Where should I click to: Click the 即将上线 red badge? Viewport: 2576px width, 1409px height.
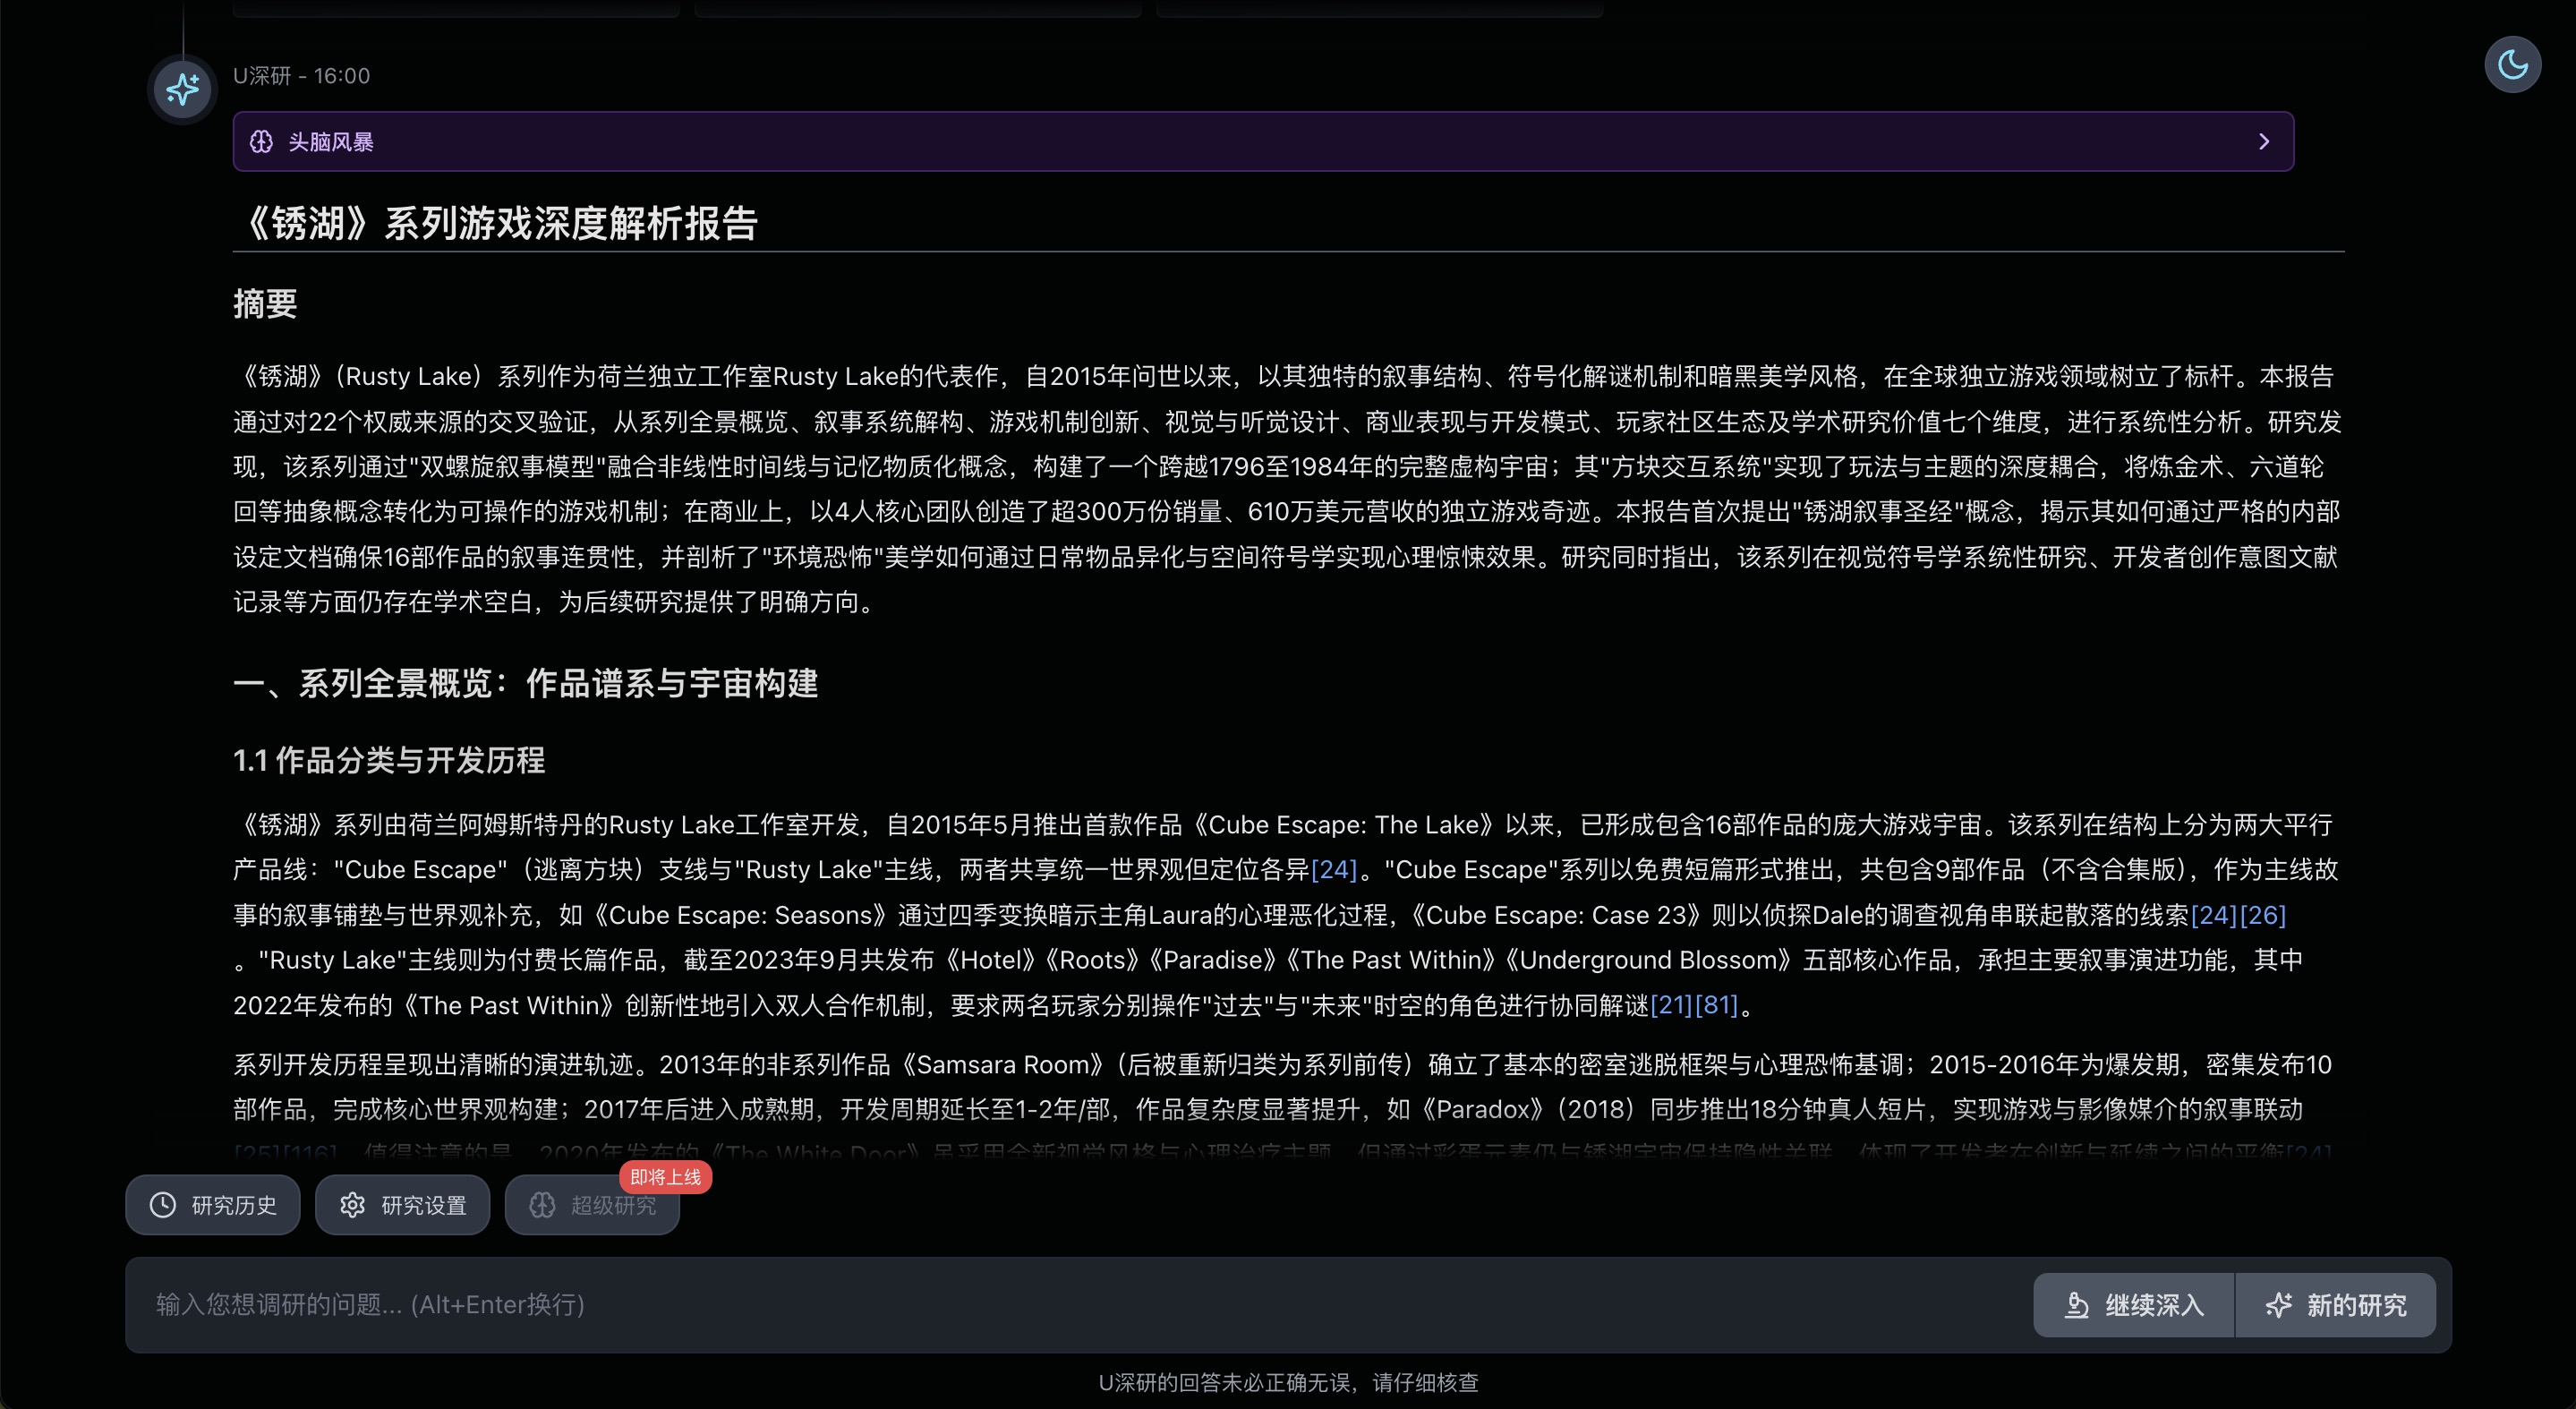coord(665,1177)
